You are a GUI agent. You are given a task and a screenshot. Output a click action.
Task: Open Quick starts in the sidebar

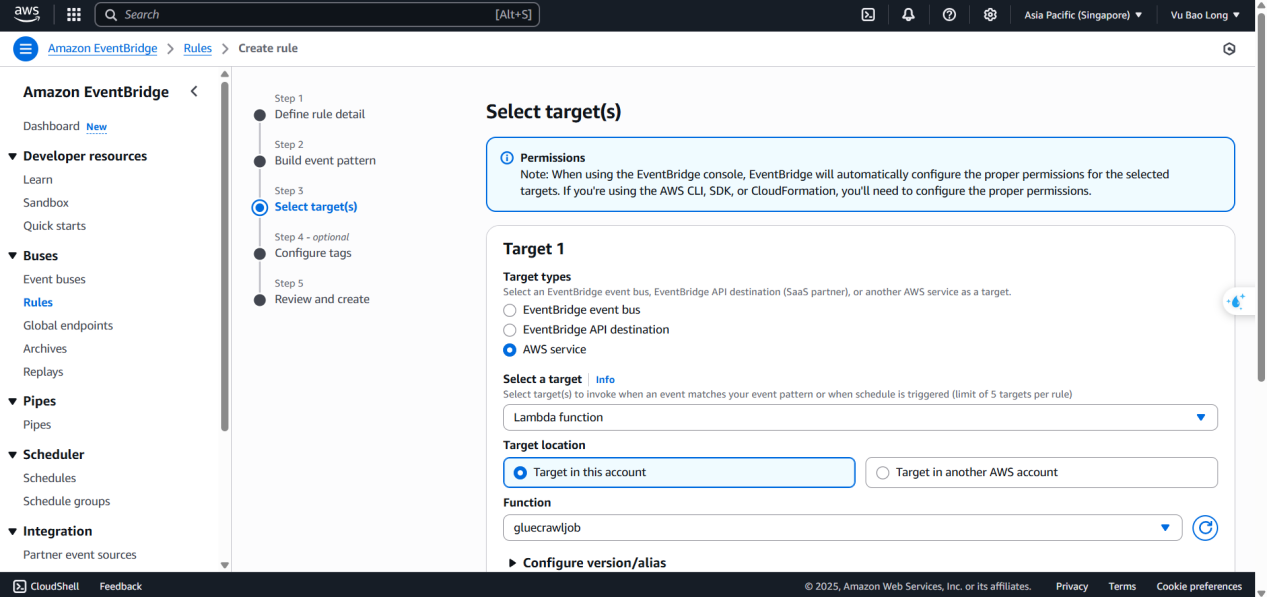coord(55,226)
